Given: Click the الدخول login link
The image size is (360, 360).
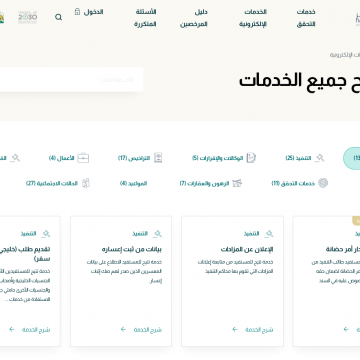Looking at the screenshot, I should tap(89, 12).
